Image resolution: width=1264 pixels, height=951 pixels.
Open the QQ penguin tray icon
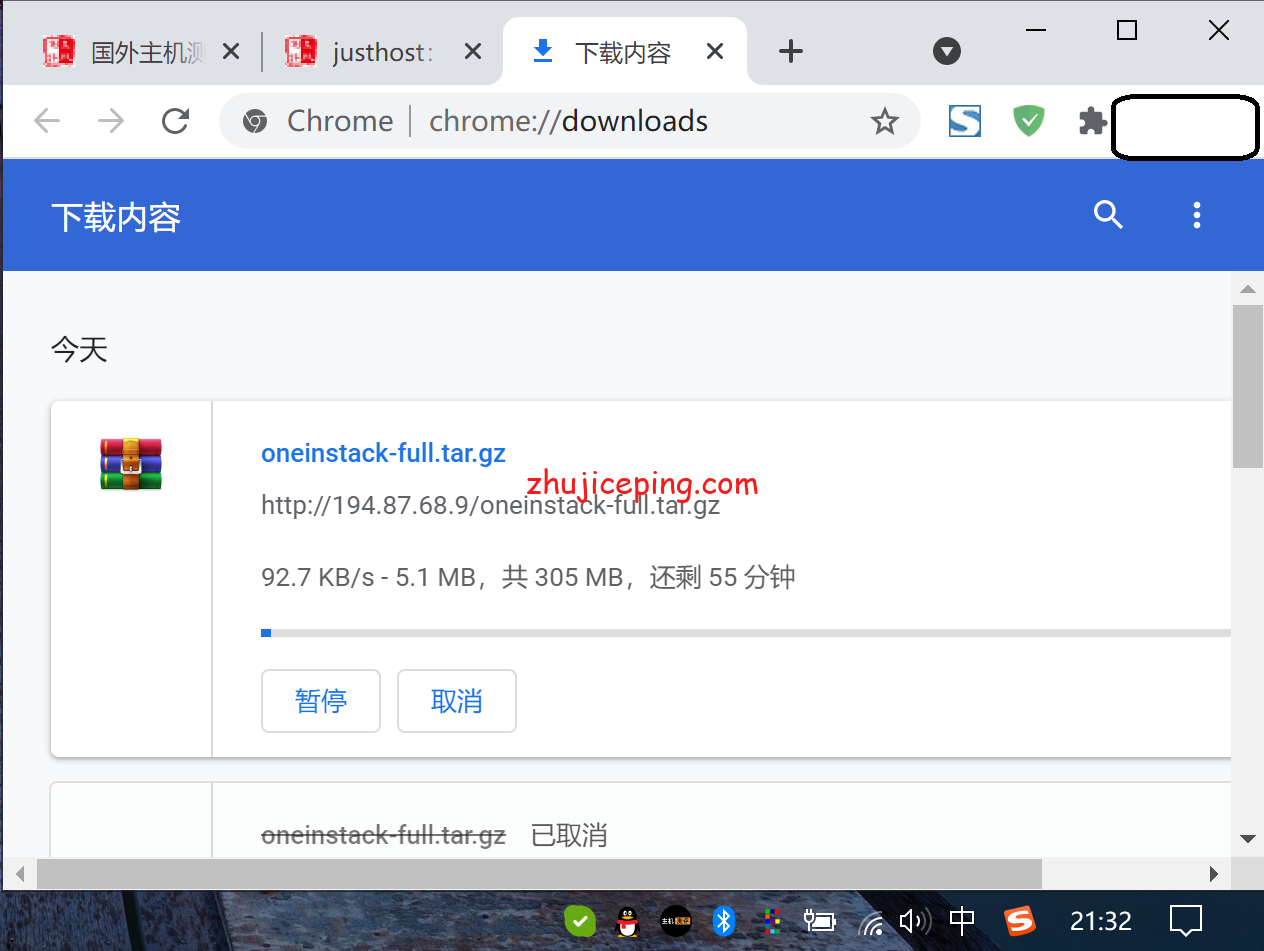click(x=627, y=921)
